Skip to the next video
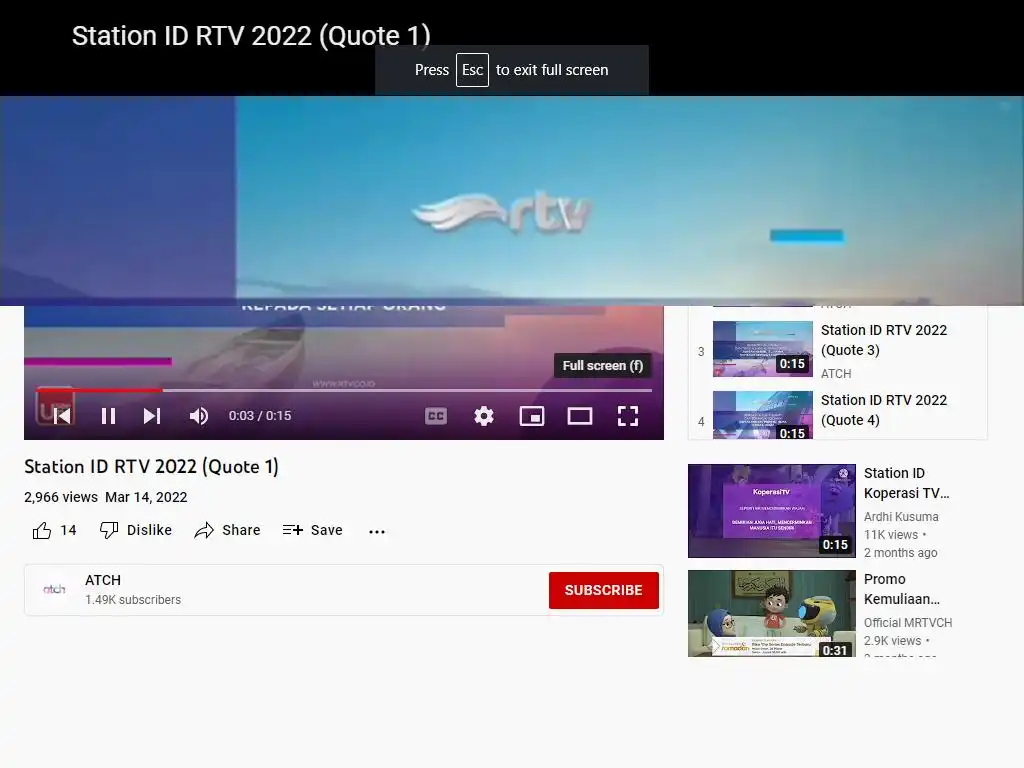 click(152, 416)
